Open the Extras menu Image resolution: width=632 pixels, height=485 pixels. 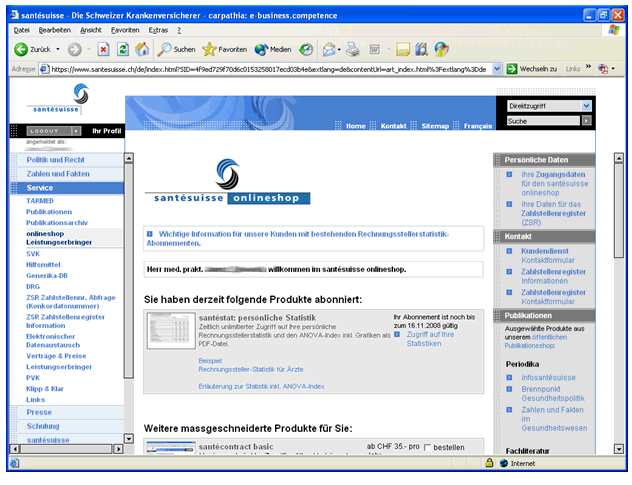tap(158, 30)
